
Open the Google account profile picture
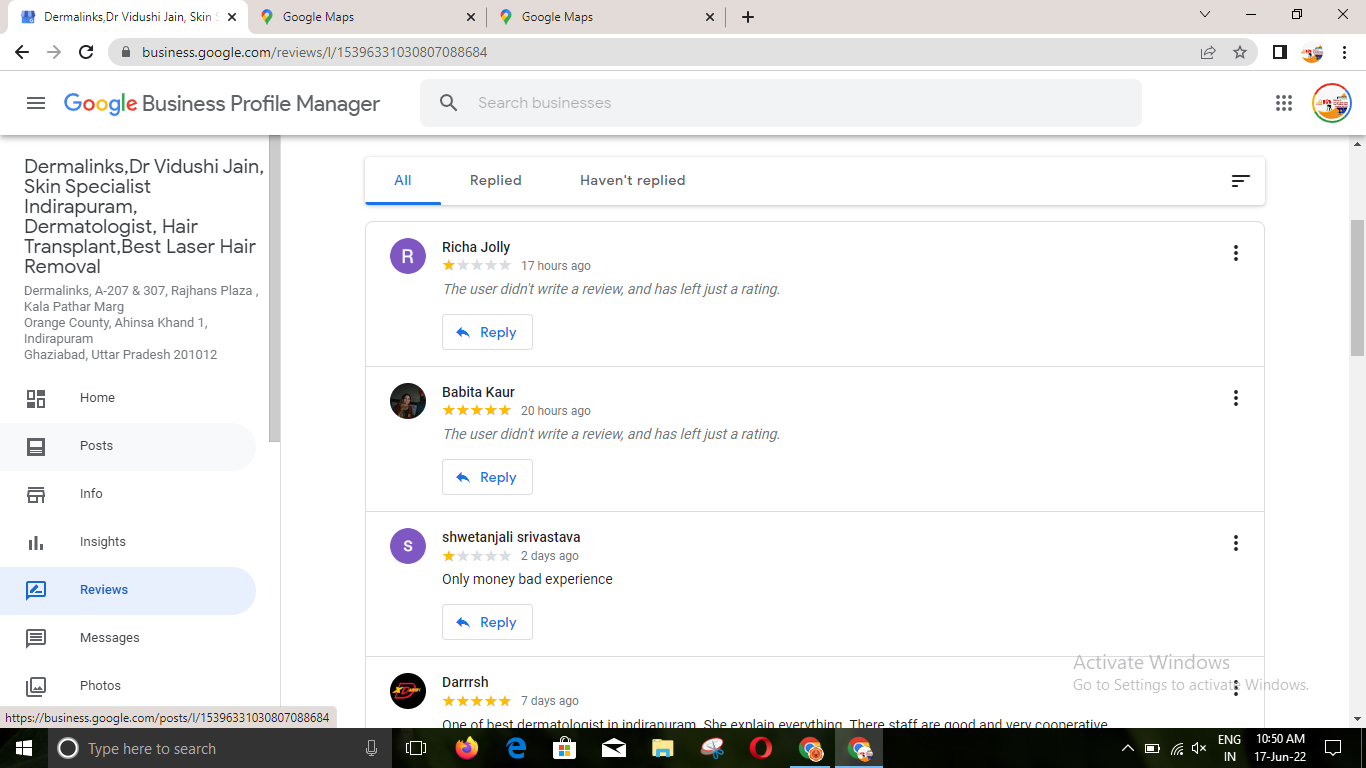[1332, 103]
